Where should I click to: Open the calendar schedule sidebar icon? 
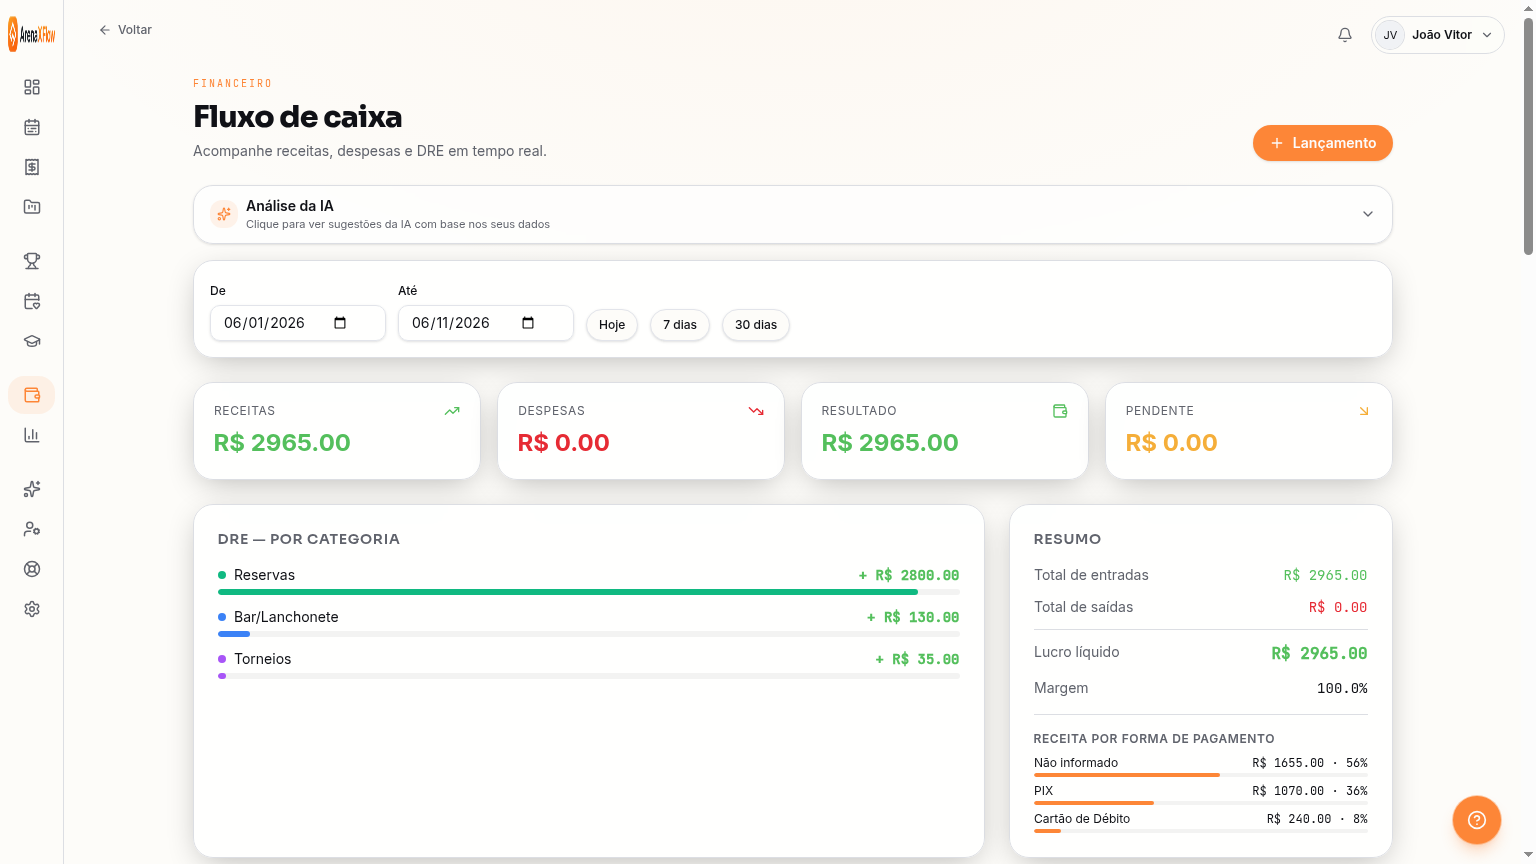click(32, 127)
